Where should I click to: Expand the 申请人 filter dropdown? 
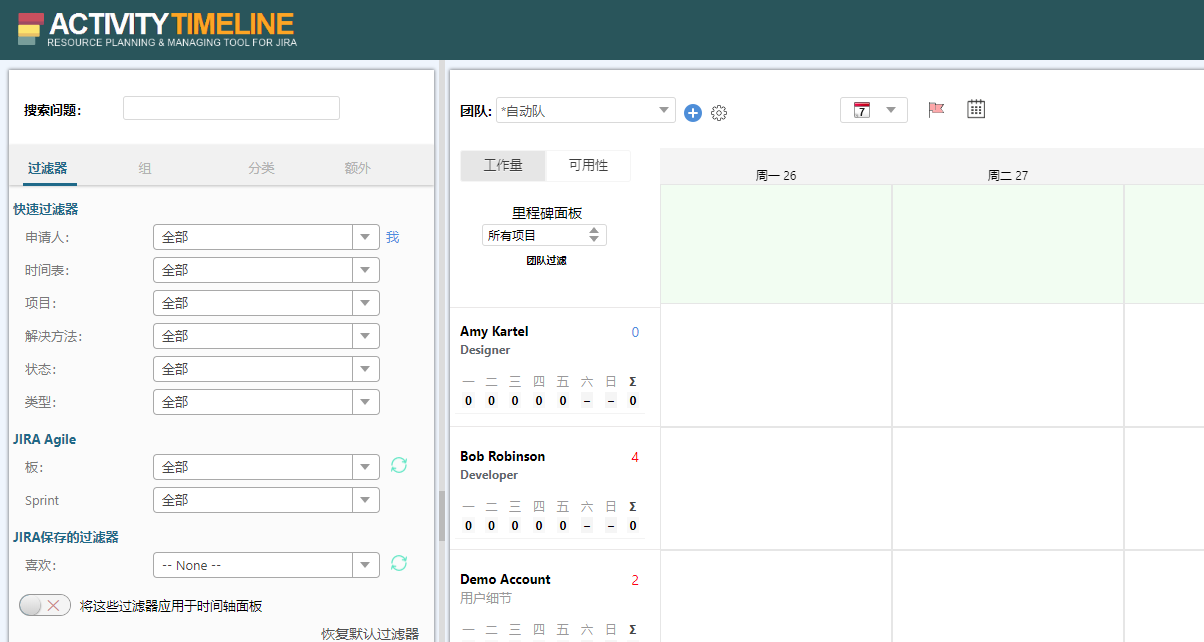click(x=366, y=237)
